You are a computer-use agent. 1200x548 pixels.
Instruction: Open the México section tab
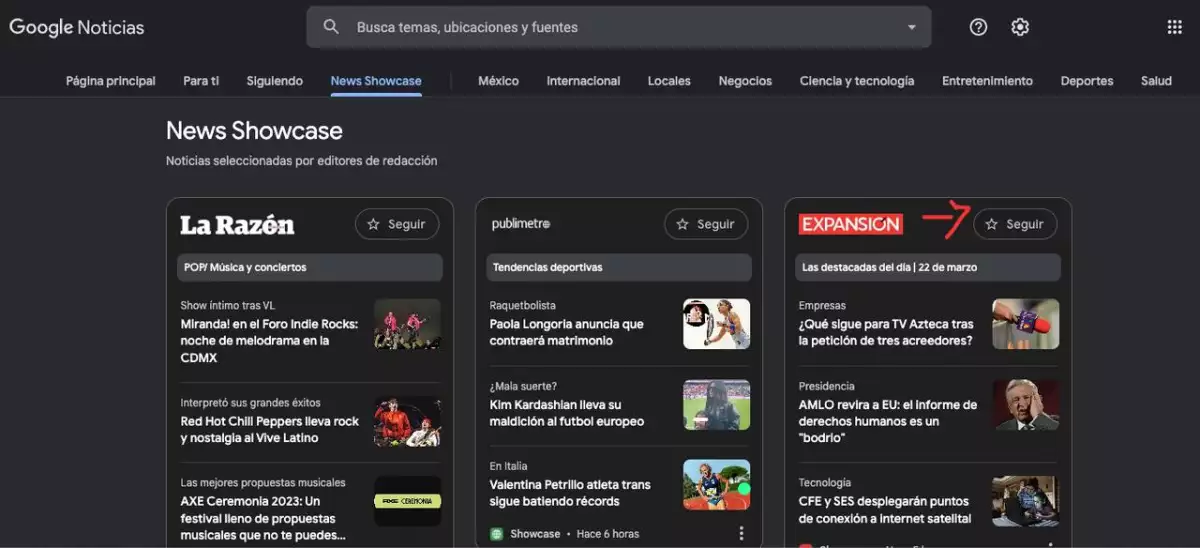[498, 81]
